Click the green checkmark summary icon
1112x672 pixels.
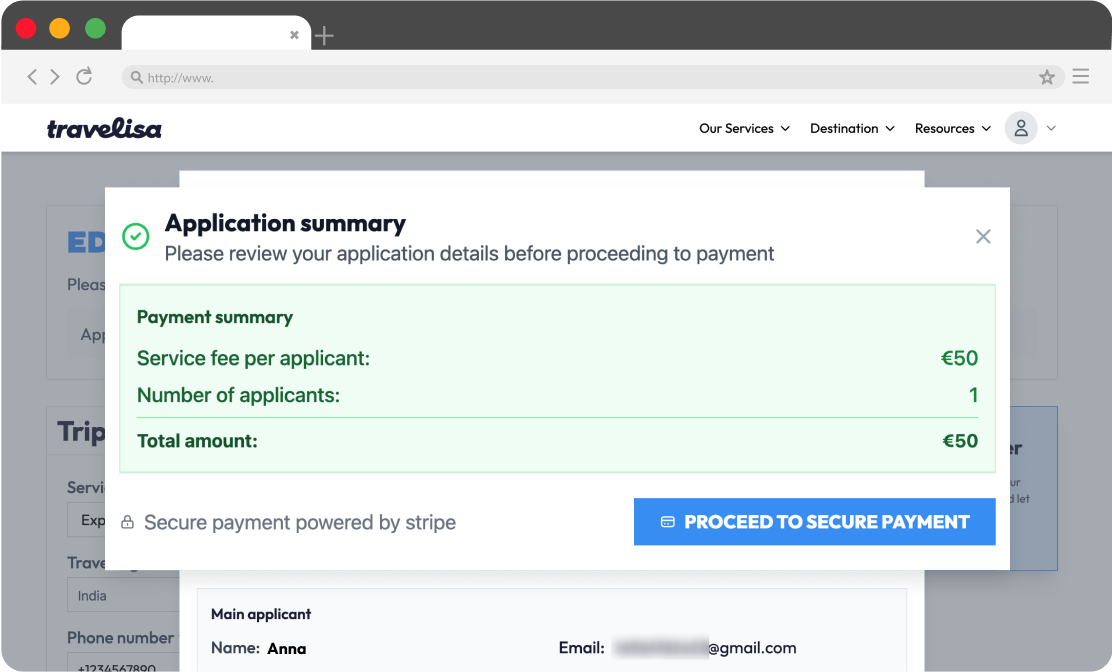pos(135,237)
